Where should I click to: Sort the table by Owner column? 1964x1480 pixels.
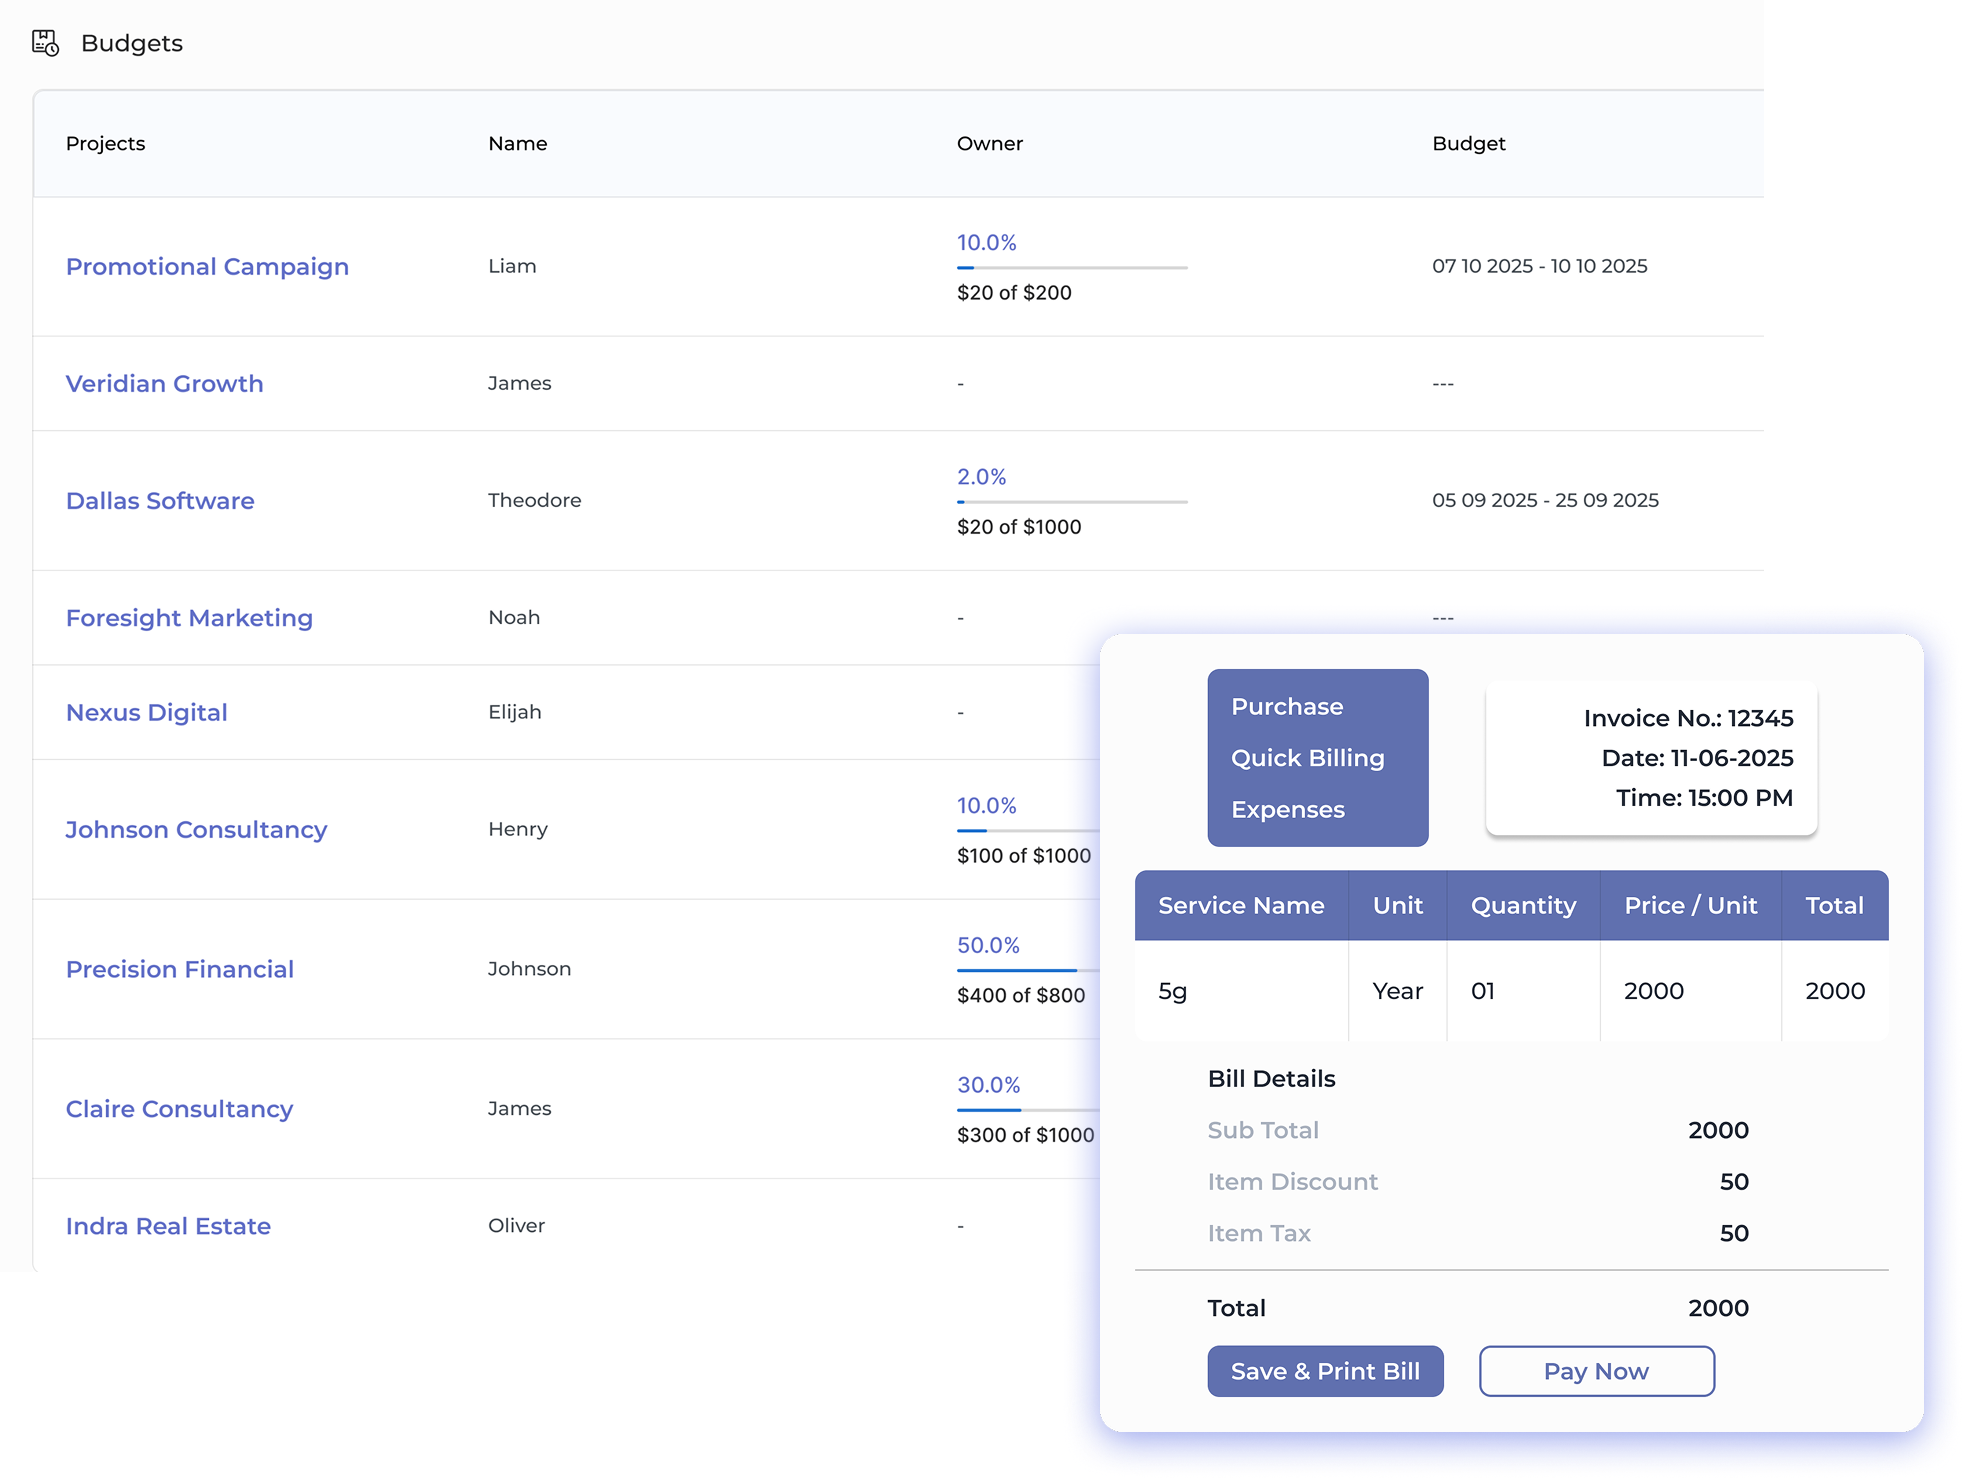pyautogui.click(x=989, y=143)
